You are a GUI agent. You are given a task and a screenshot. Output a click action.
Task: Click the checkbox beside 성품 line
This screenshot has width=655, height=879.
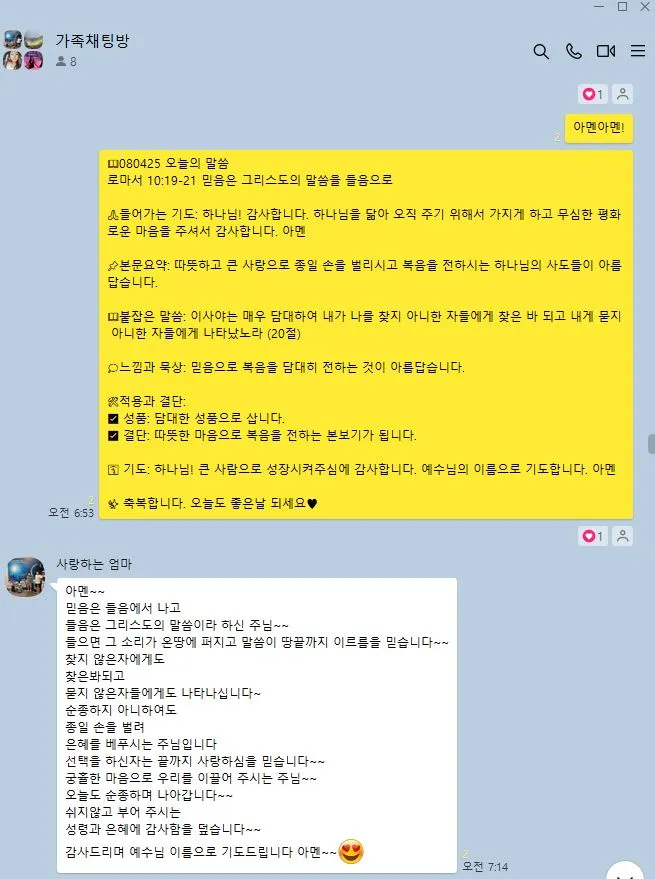[x=113, y=418]
